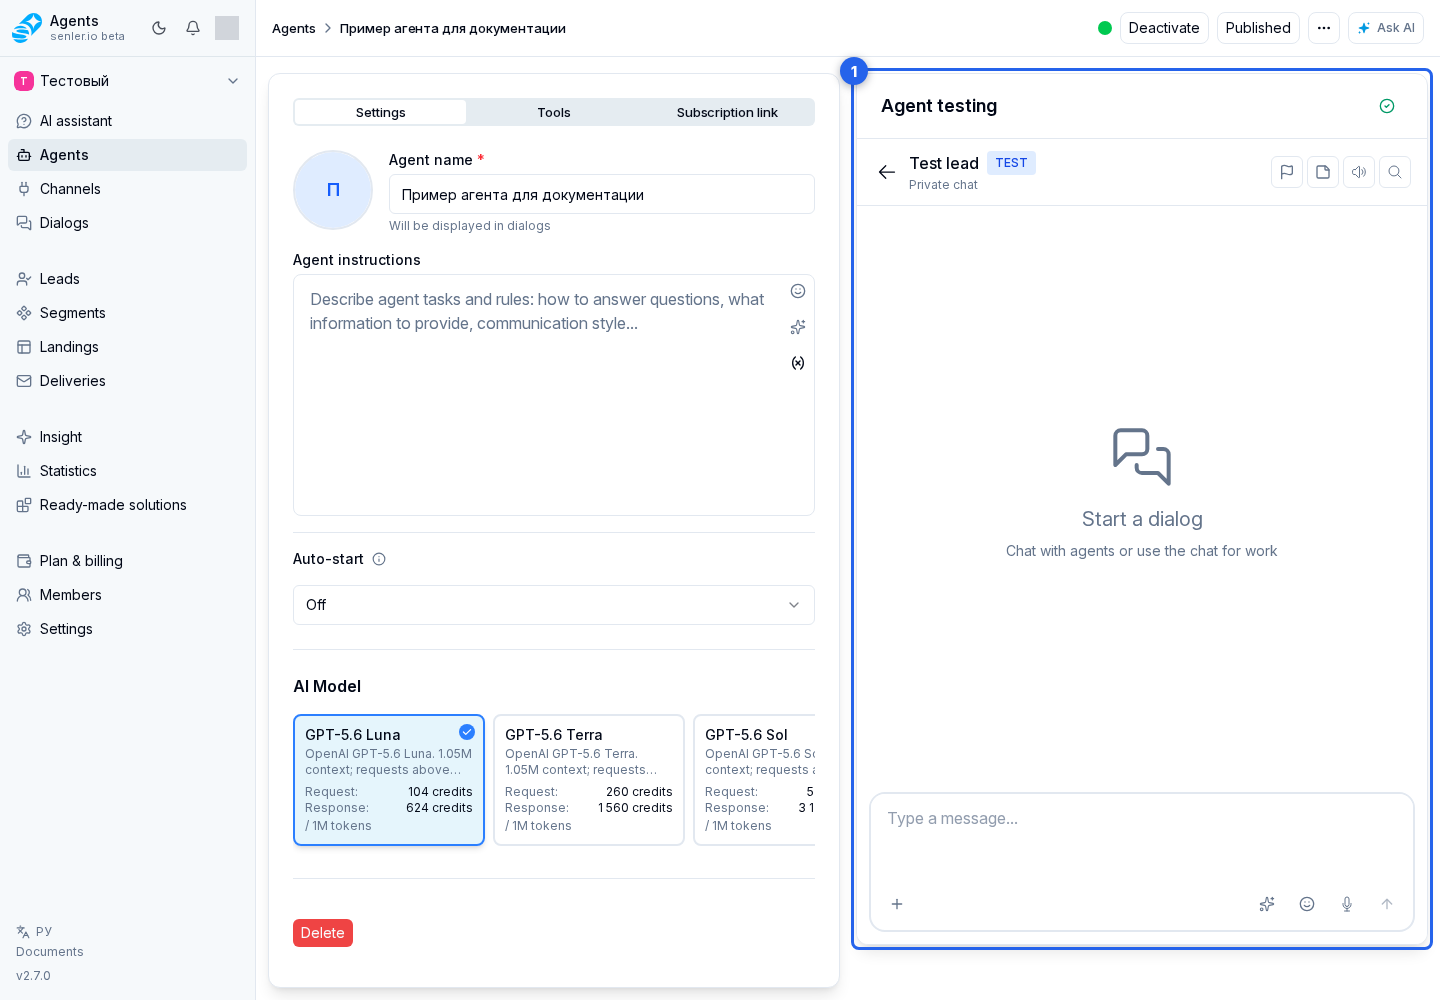The height and width of the screenshot is (1000, 1440).
Task: Click the microphone icon in message box
Action: pos(1347,904)
